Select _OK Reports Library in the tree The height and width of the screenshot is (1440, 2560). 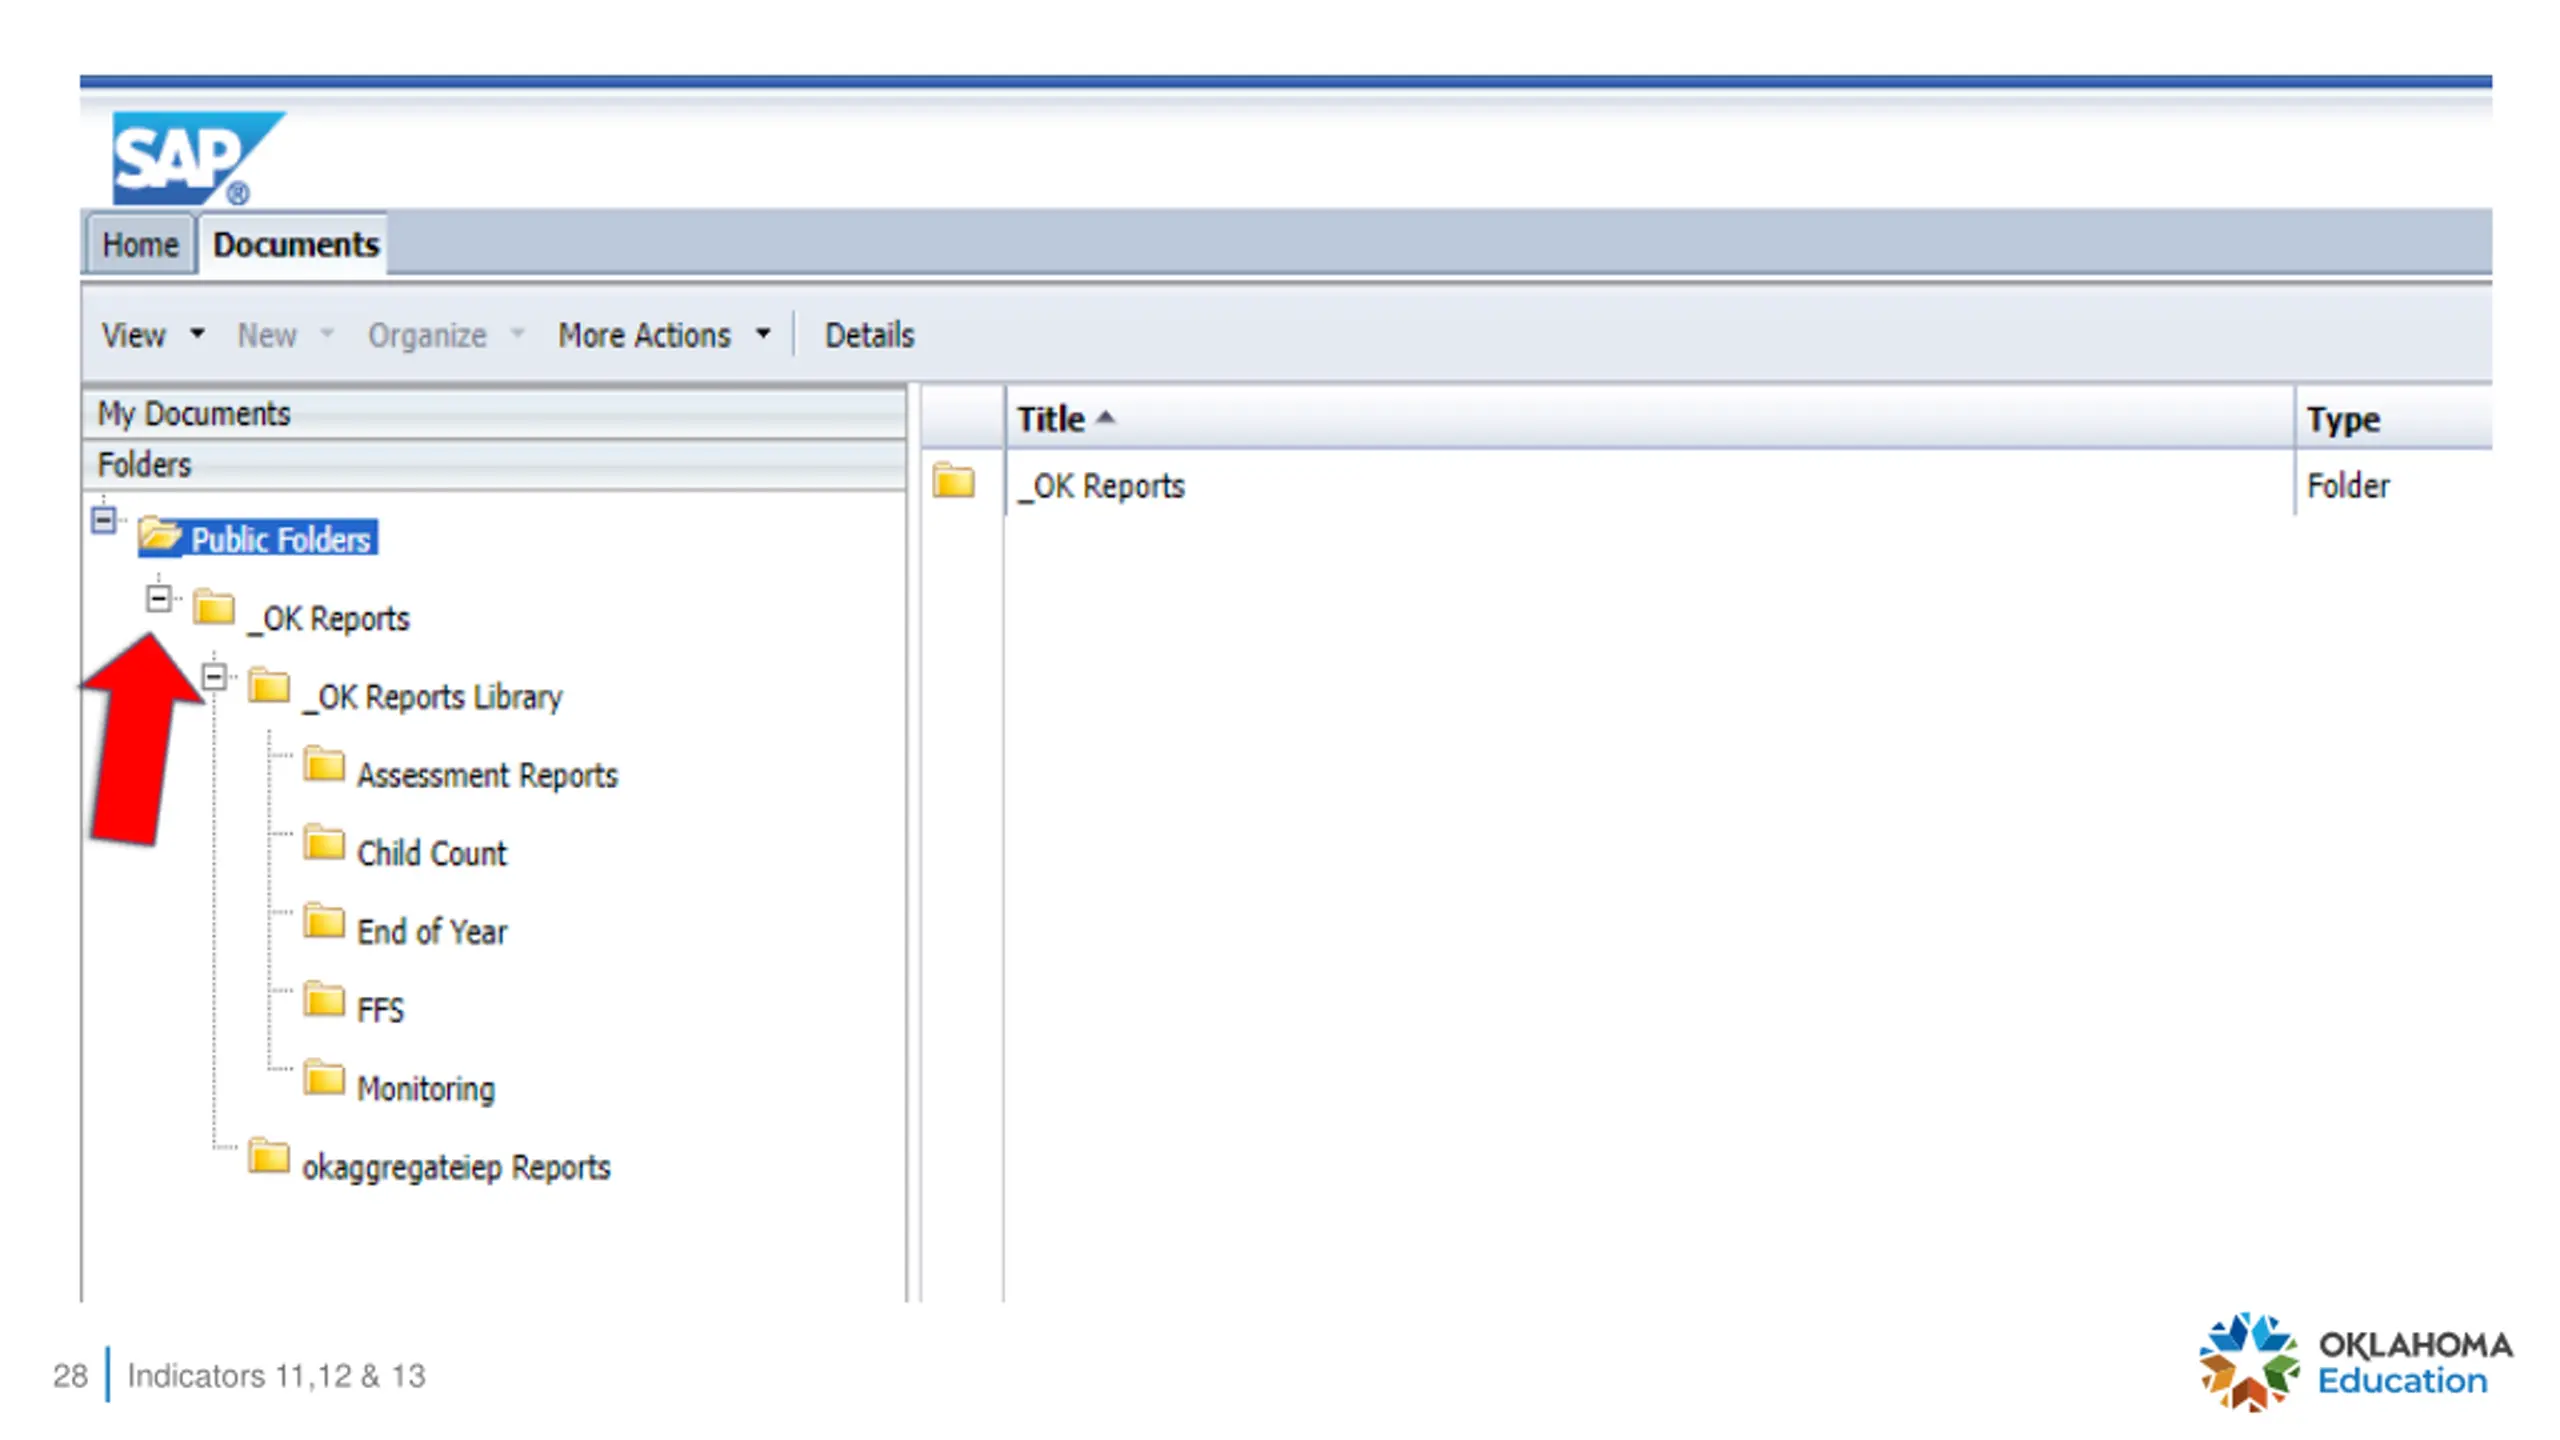point(432,696)
